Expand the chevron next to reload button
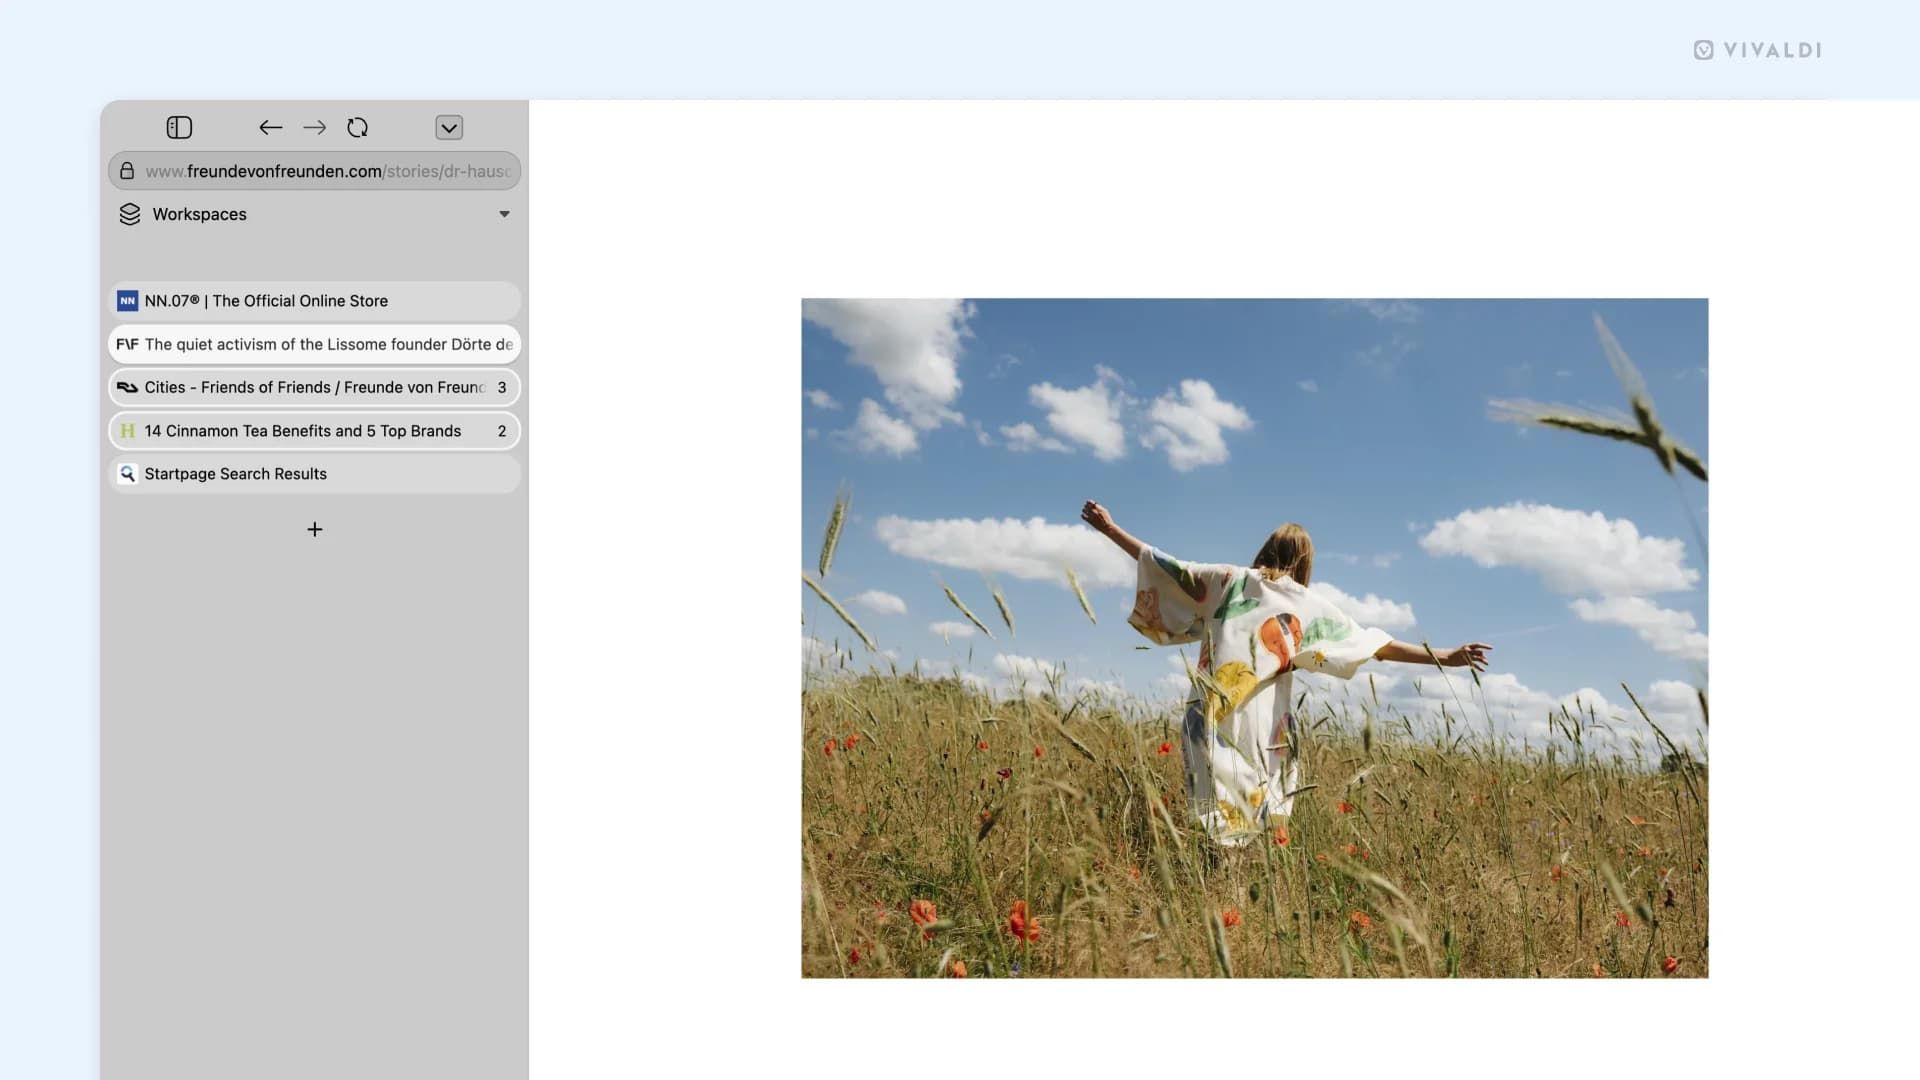This screenshot has height=1080, width=1920. pos(449,127)
